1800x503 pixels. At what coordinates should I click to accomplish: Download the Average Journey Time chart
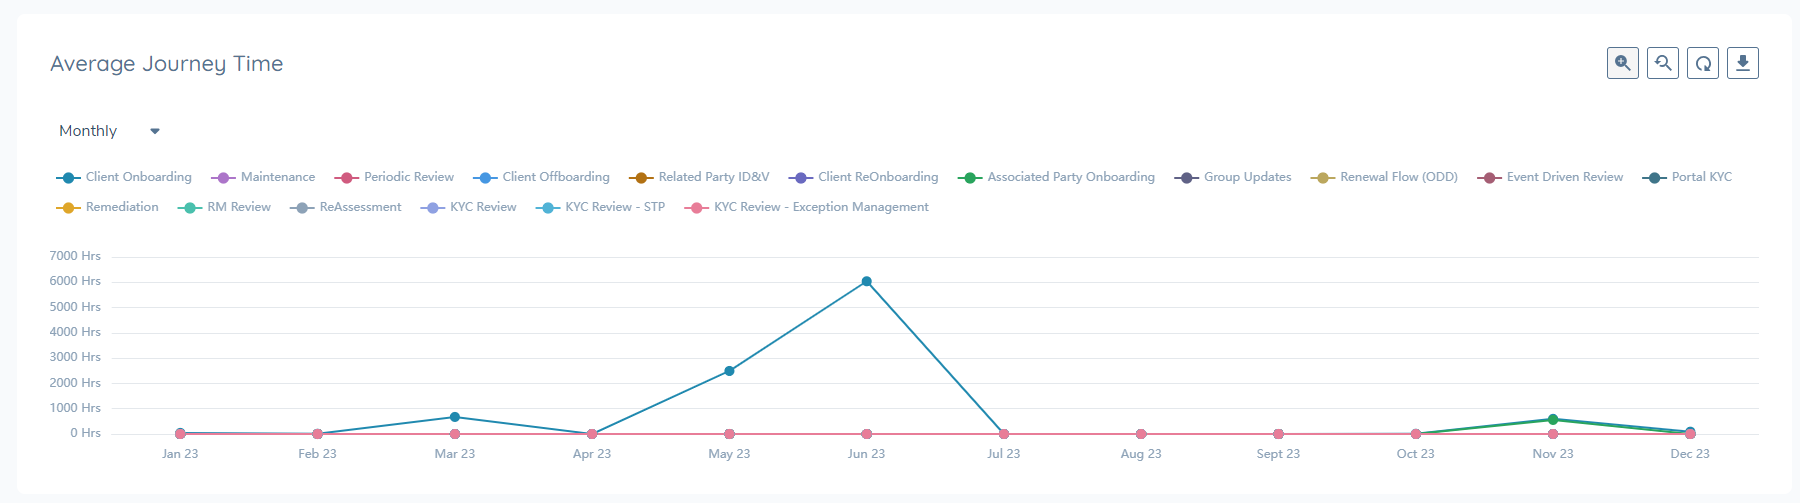coord(1742,63)
